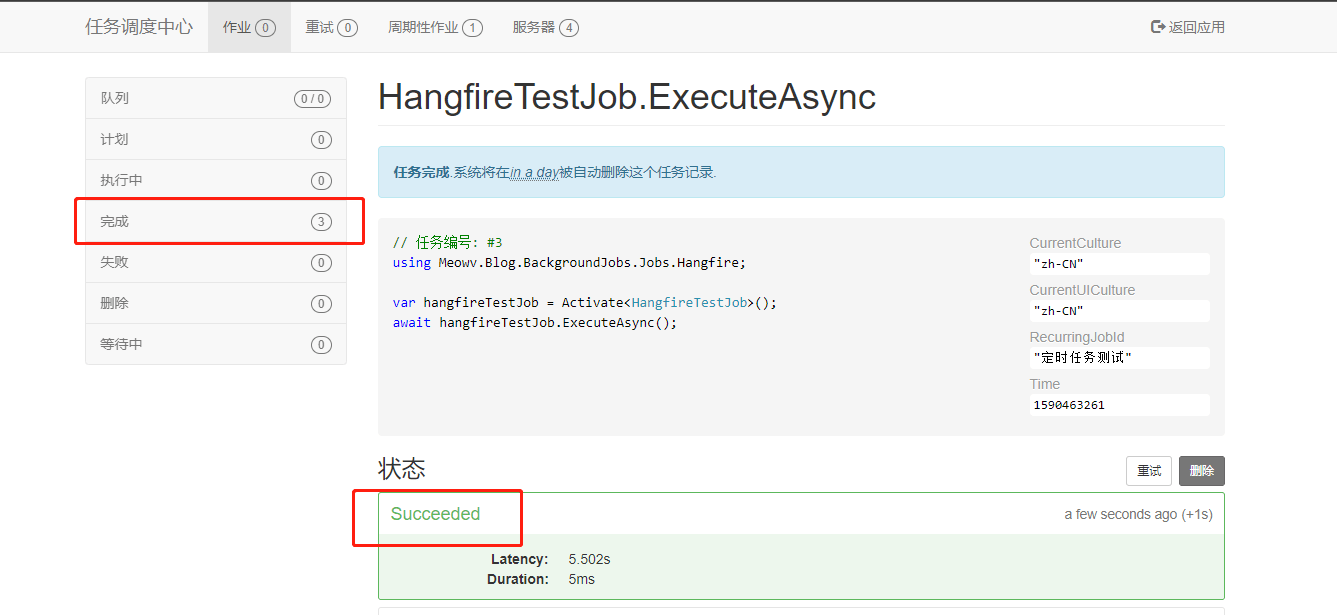Click the HangfireTestJob class link in code

(x=689, y=302)
